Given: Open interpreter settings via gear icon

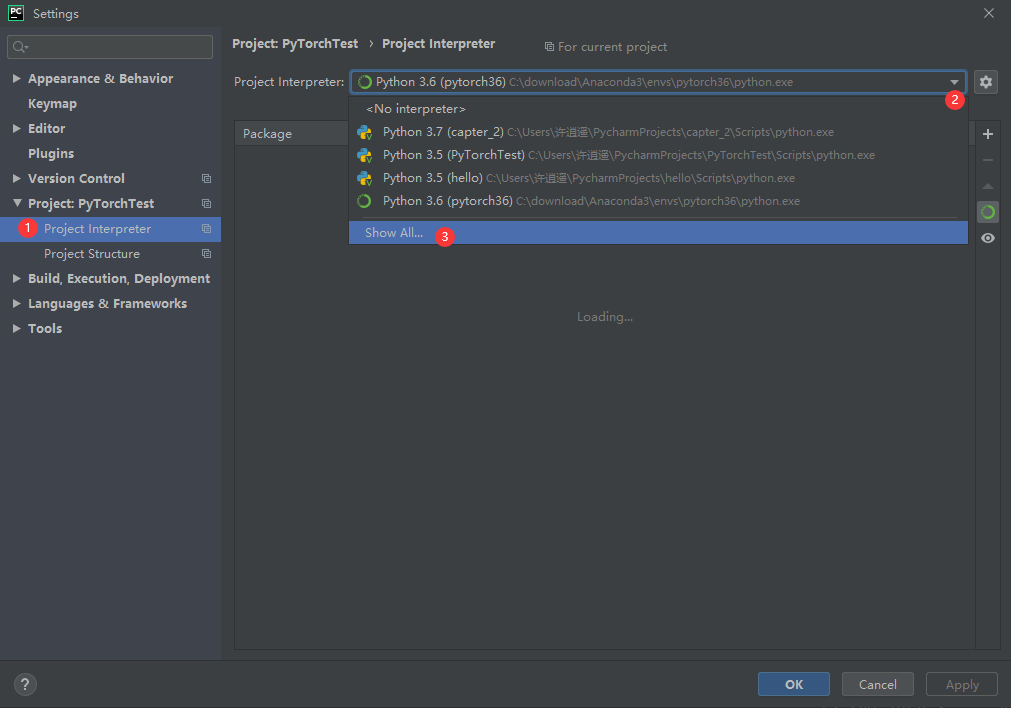Looking at the screenshot, I should point(986,81).
